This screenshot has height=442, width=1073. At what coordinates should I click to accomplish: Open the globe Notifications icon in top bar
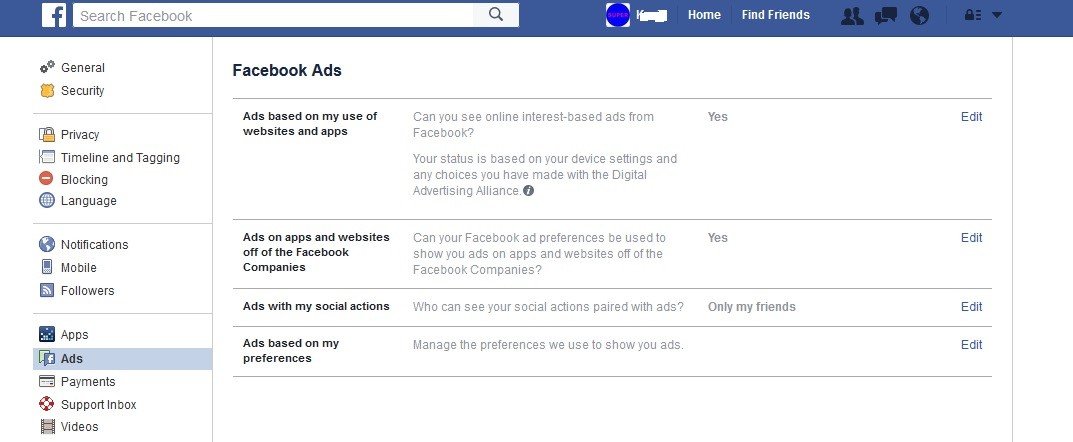[x=920, y=16]
